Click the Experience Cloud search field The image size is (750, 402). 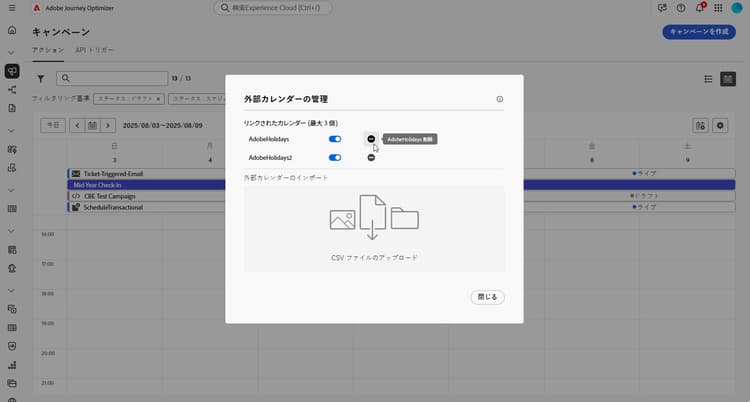pyautogui.click(x=273, y=8)
